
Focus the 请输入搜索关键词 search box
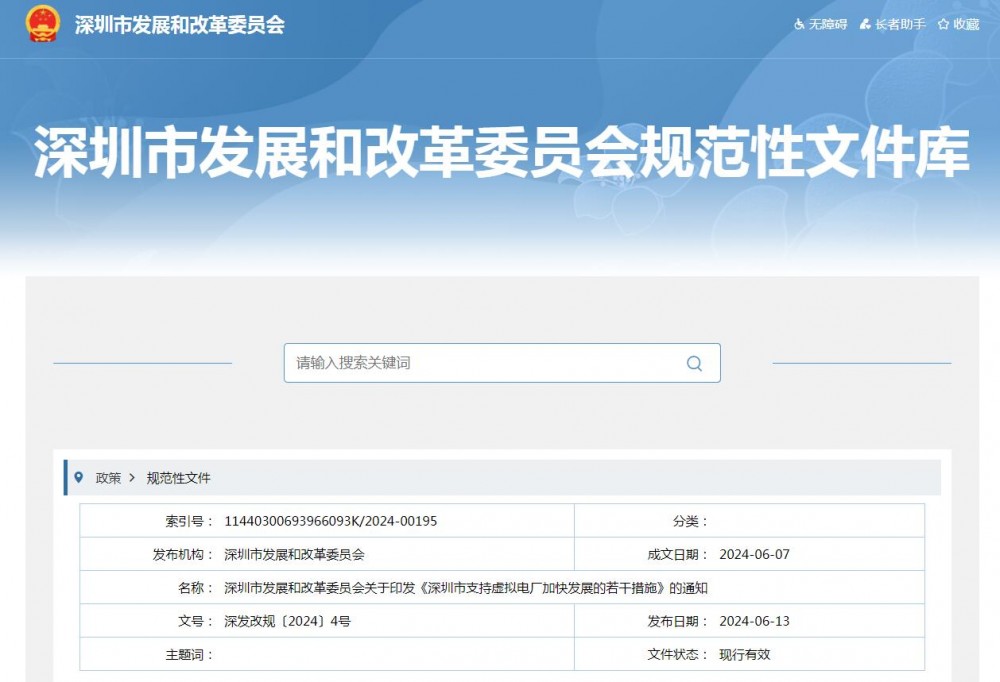tap(480, 363)
